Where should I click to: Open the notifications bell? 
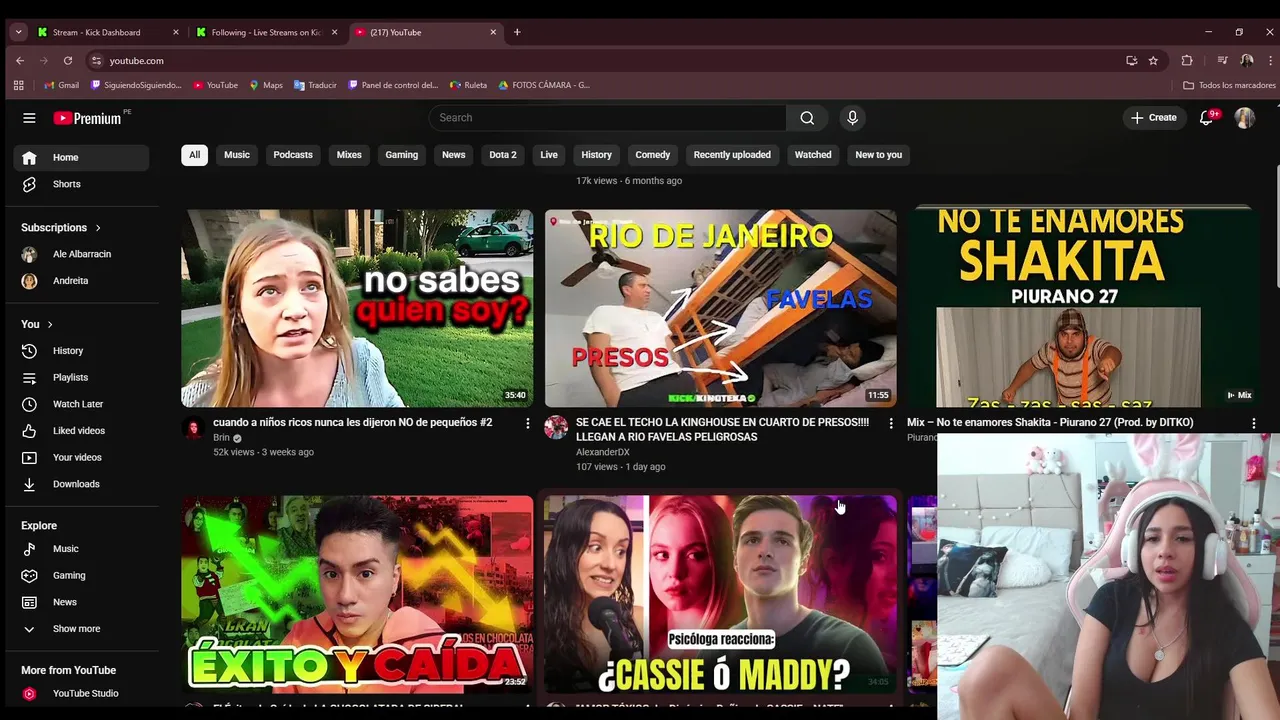[x=1207, y=118]
